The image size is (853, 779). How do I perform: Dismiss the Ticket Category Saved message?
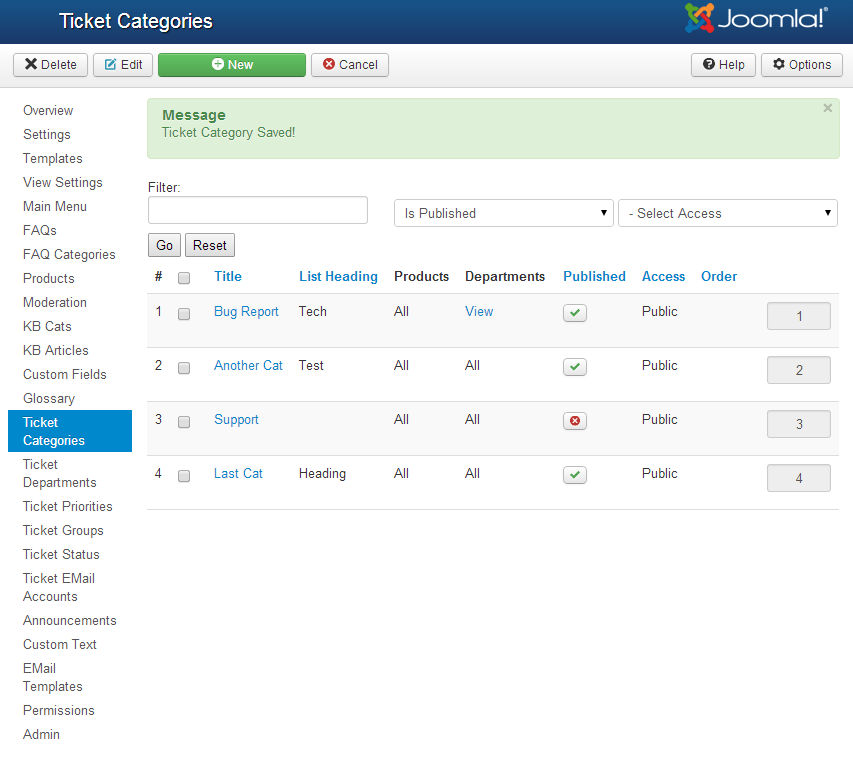coord(827,108)
